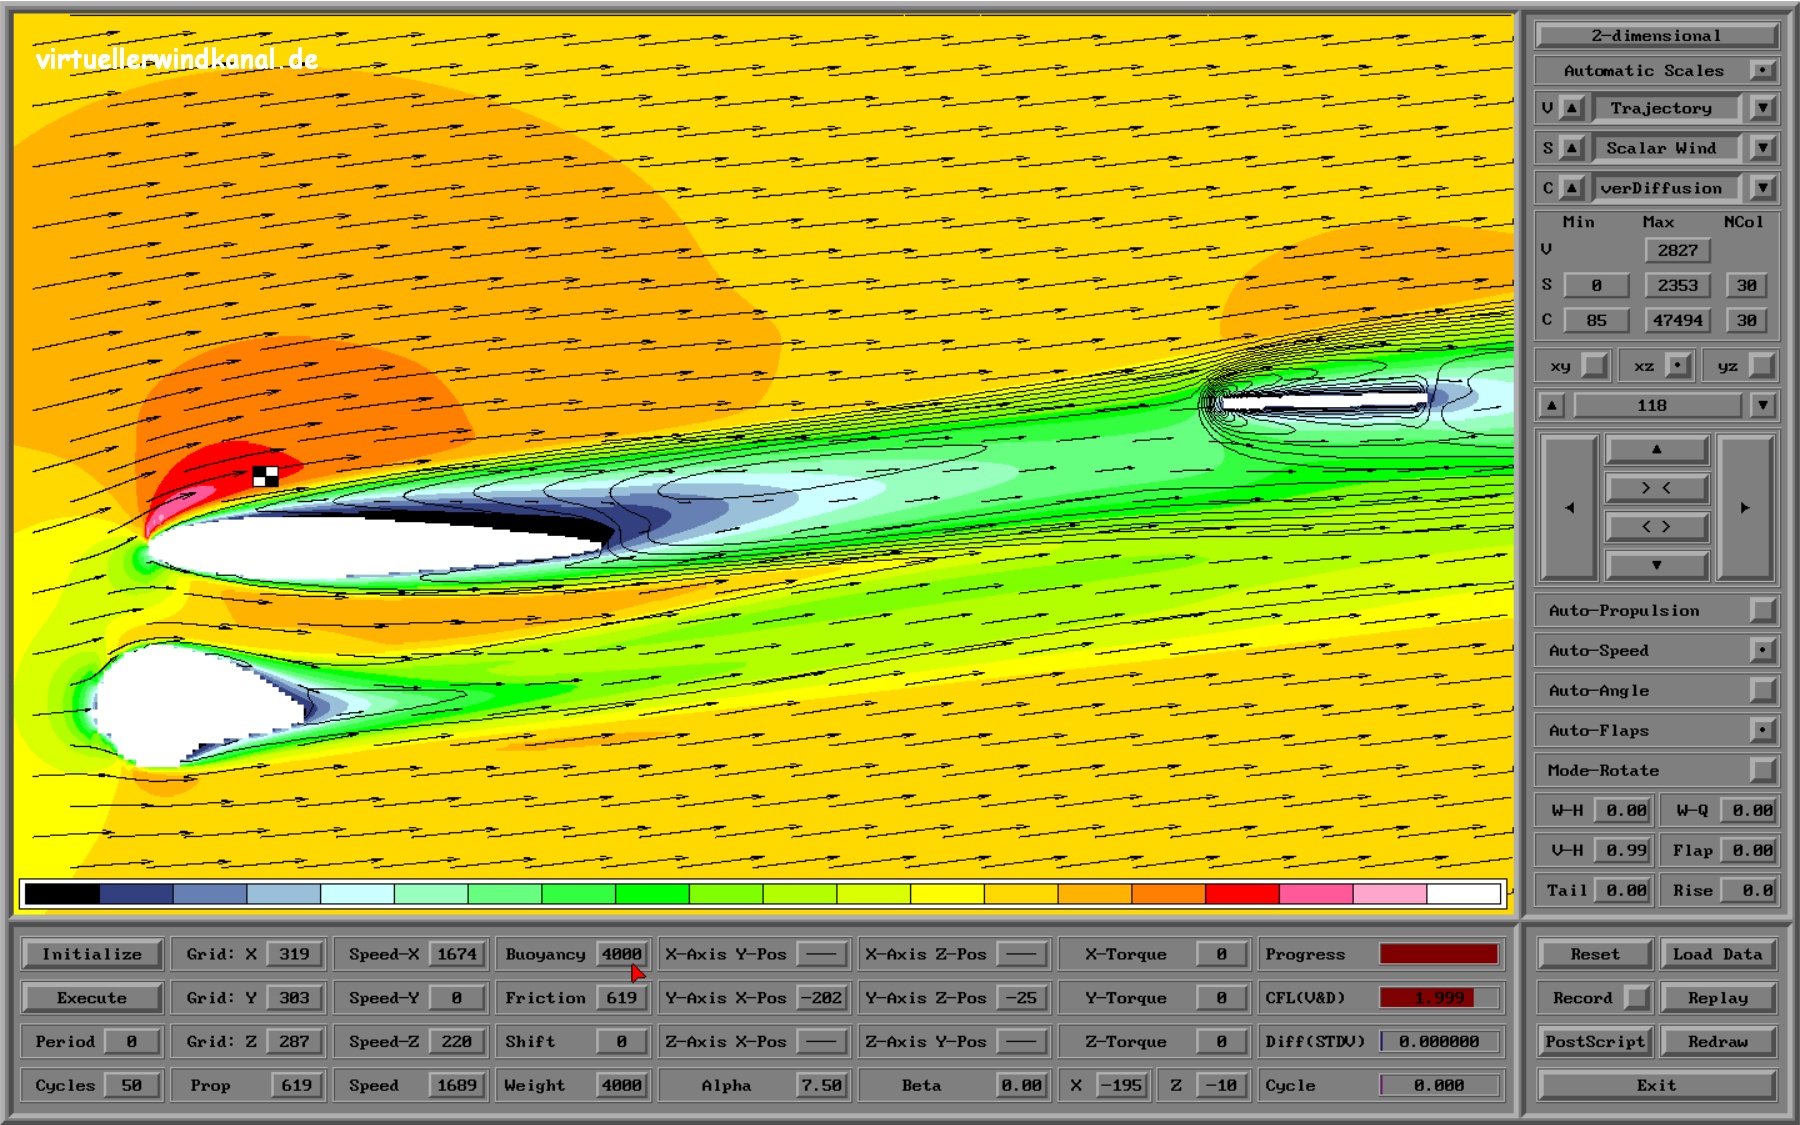1800x1125 pixels.
Task: Open the Trajectory dropdown arrow
Action: point(1762,108)
